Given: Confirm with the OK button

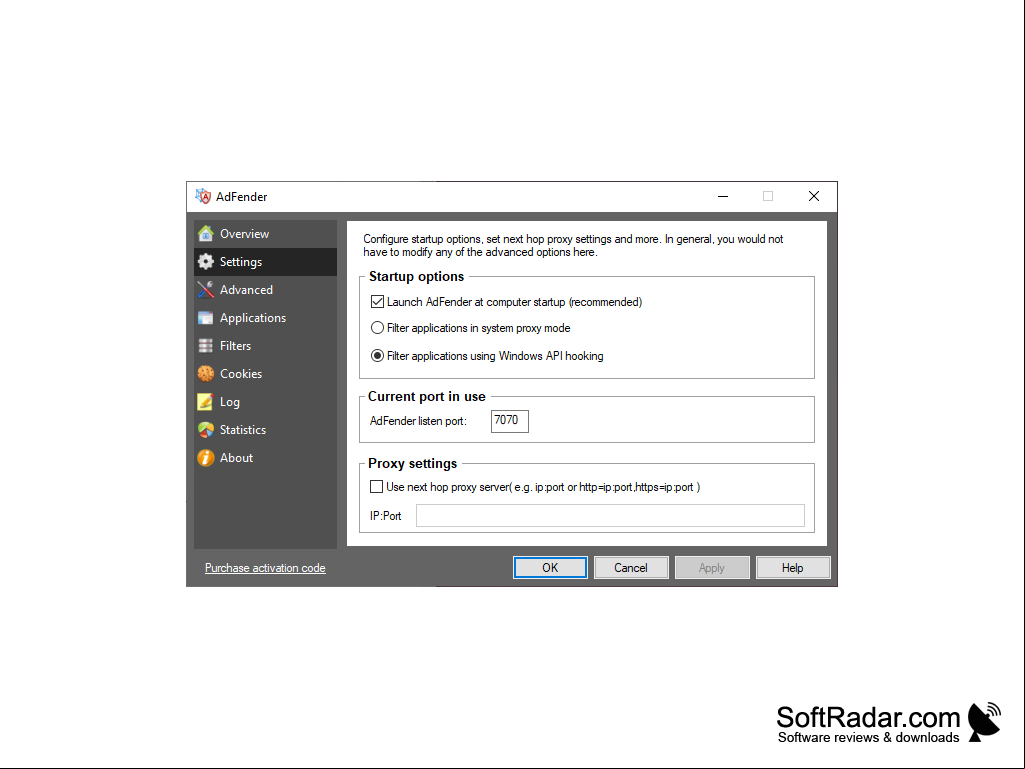Looking at the screenshot, I should [550, 568].
